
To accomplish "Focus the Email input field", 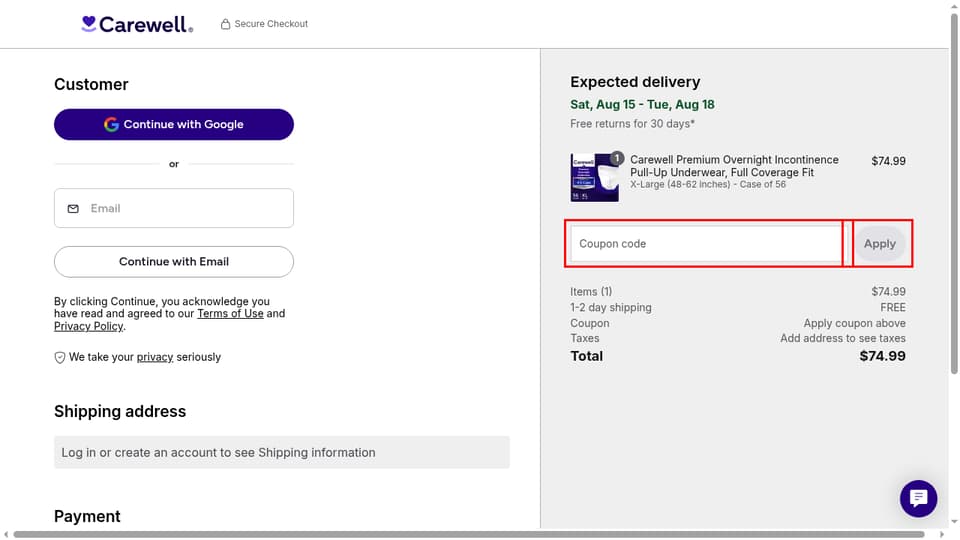I will pos(174,208).
